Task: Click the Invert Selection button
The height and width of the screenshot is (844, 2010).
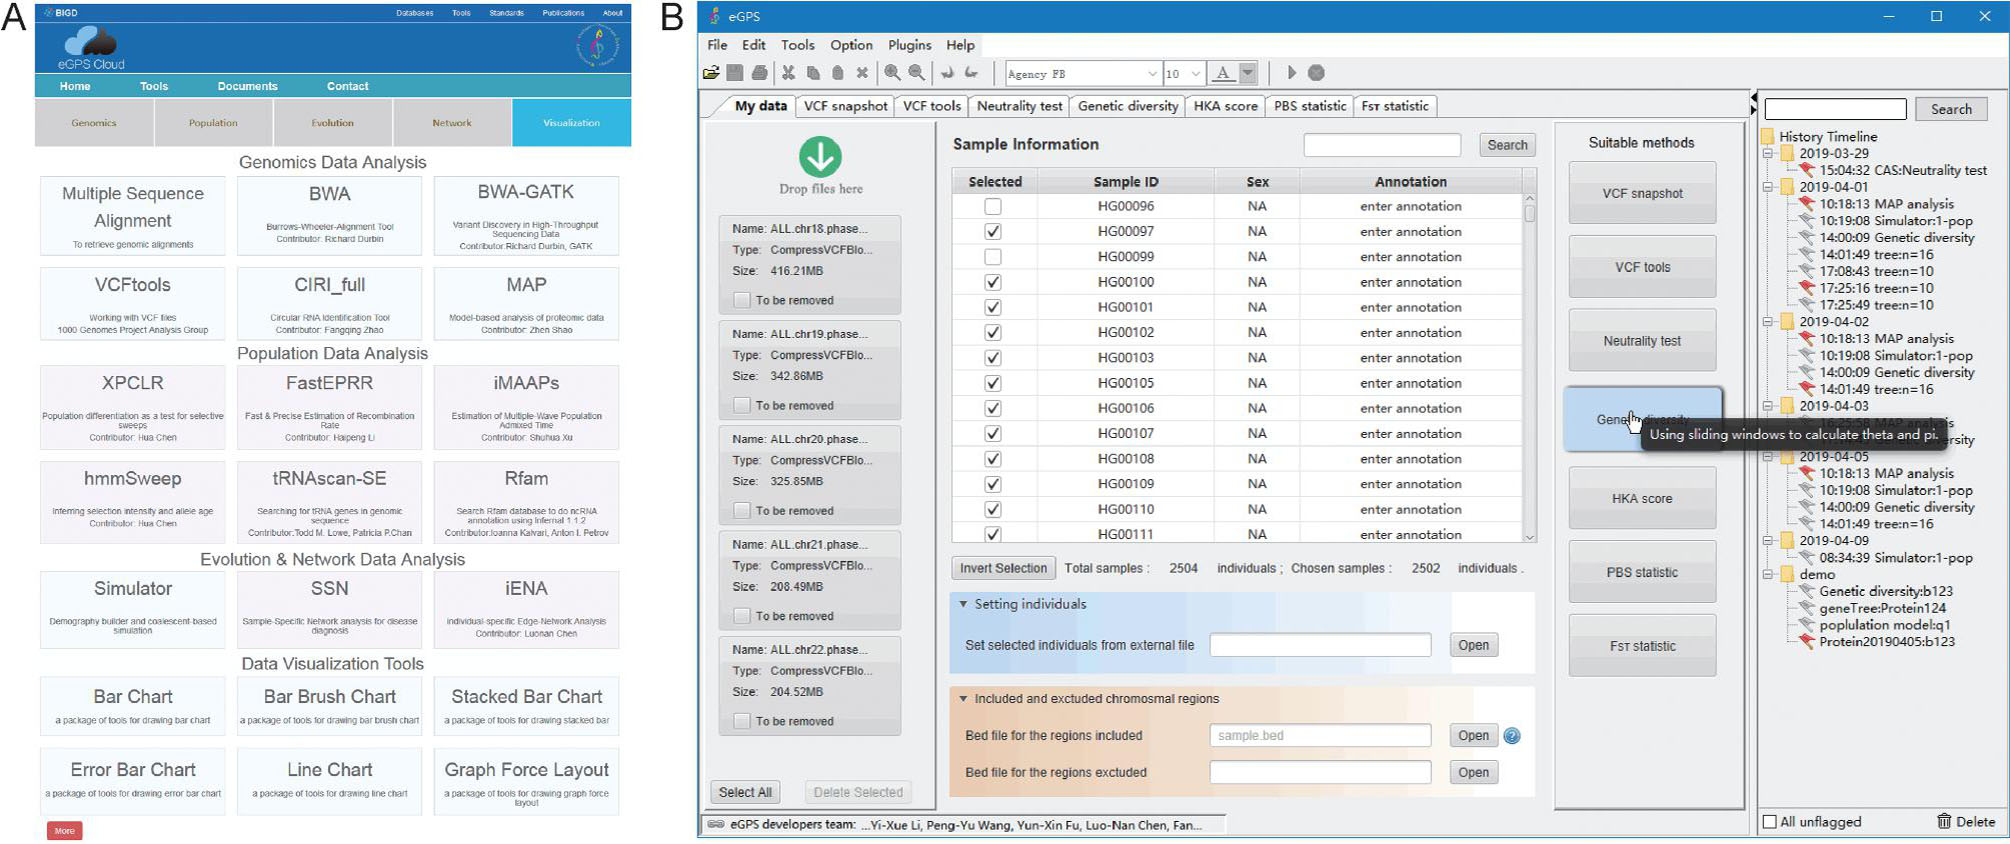Action: click(x=1003, y=568)
